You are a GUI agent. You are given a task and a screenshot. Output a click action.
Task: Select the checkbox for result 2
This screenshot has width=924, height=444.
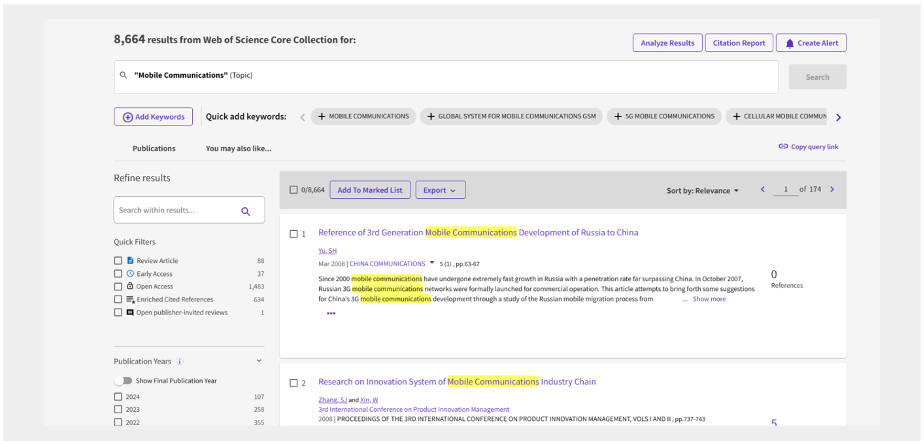[x=293, y=383]
